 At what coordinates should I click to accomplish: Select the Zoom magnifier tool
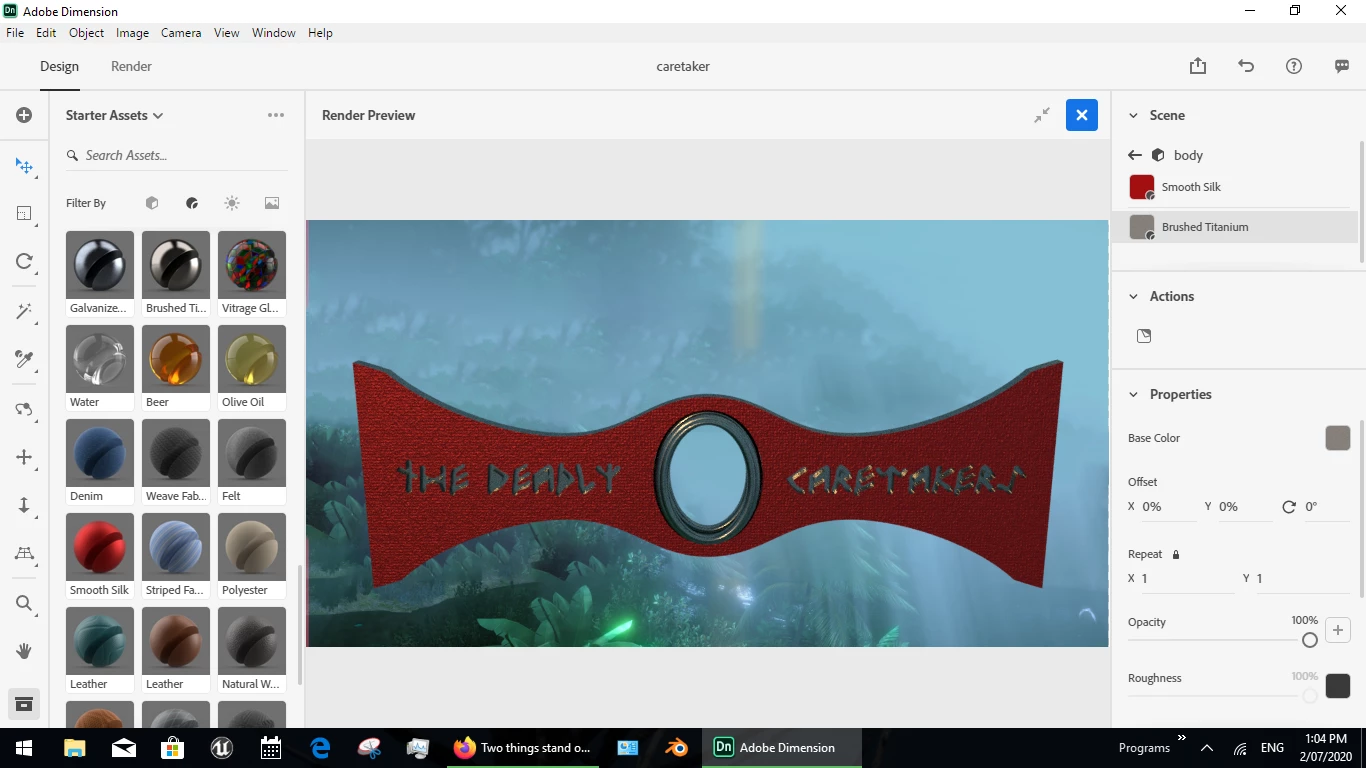click(x=24, y=603)
